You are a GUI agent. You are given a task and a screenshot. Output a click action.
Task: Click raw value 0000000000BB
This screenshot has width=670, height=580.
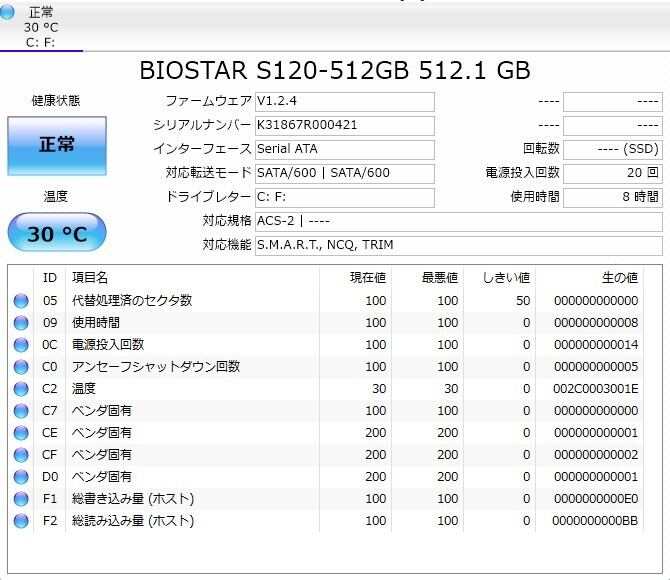(x=595, y=521)
